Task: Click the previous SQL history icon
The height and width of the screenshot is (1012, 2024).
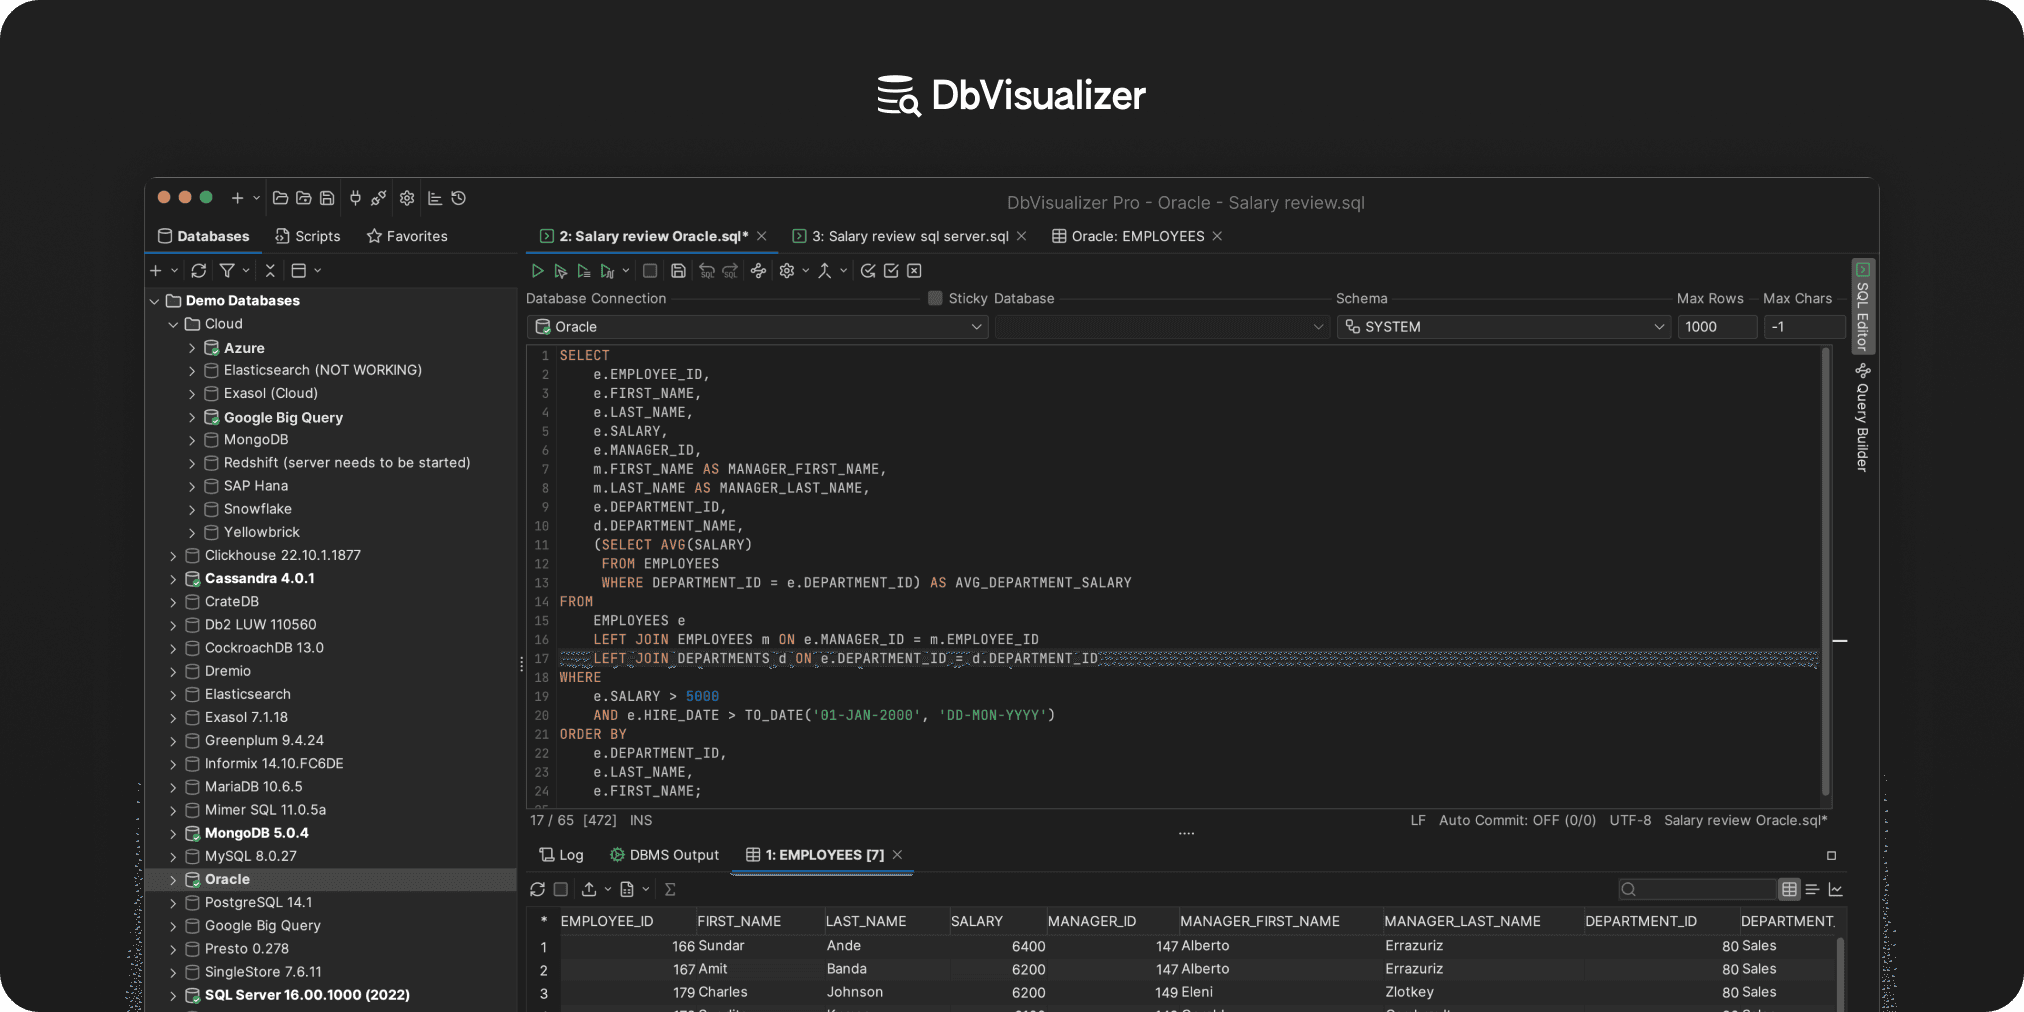Action: 706,271
